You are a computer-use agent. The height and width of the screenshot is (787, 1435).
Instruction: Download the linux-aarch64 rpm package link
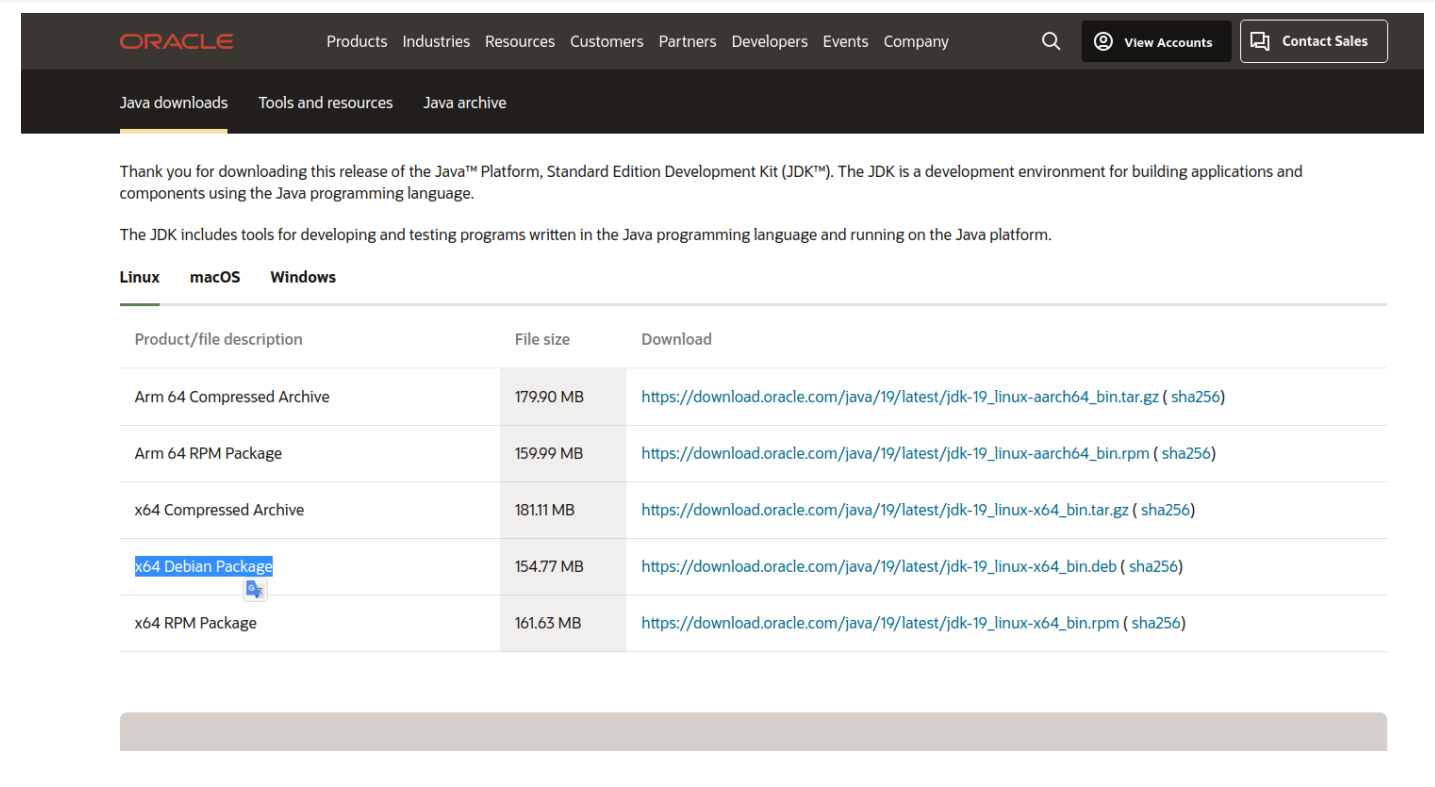coord(895,454)
